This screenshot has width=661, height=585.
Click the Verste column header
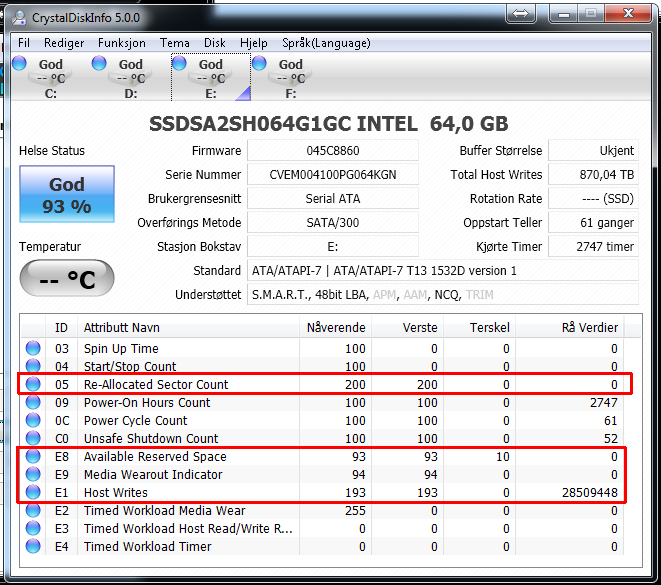pos(407,327)
